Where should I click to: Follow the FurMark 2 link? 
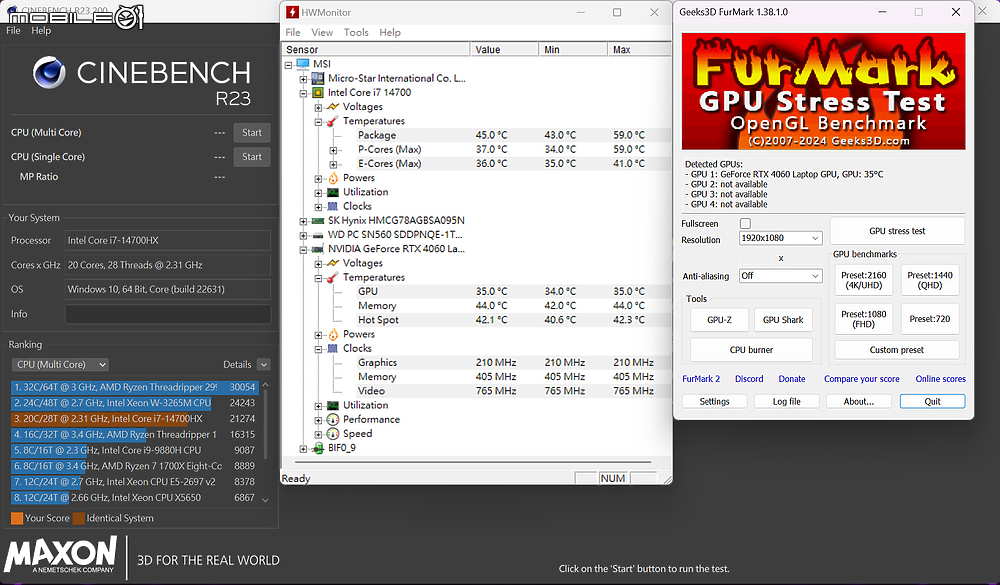click(x=701, y=379)
